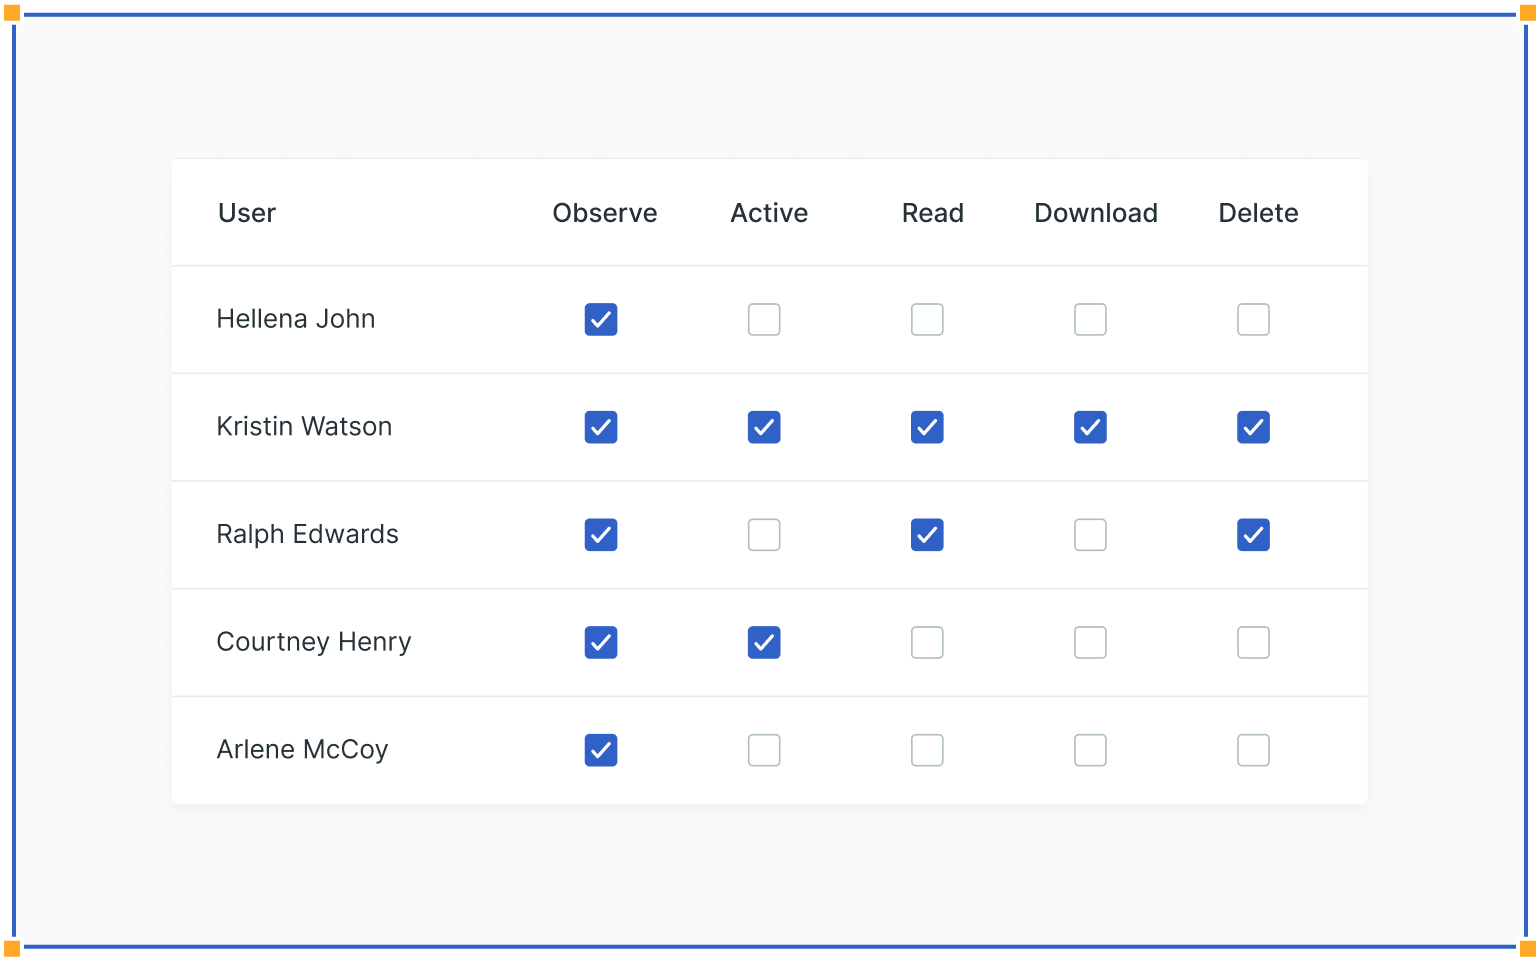Uncheck Download for Kristin Watson
This screenshot has height=961, width=1540.
pos(1090,427)
